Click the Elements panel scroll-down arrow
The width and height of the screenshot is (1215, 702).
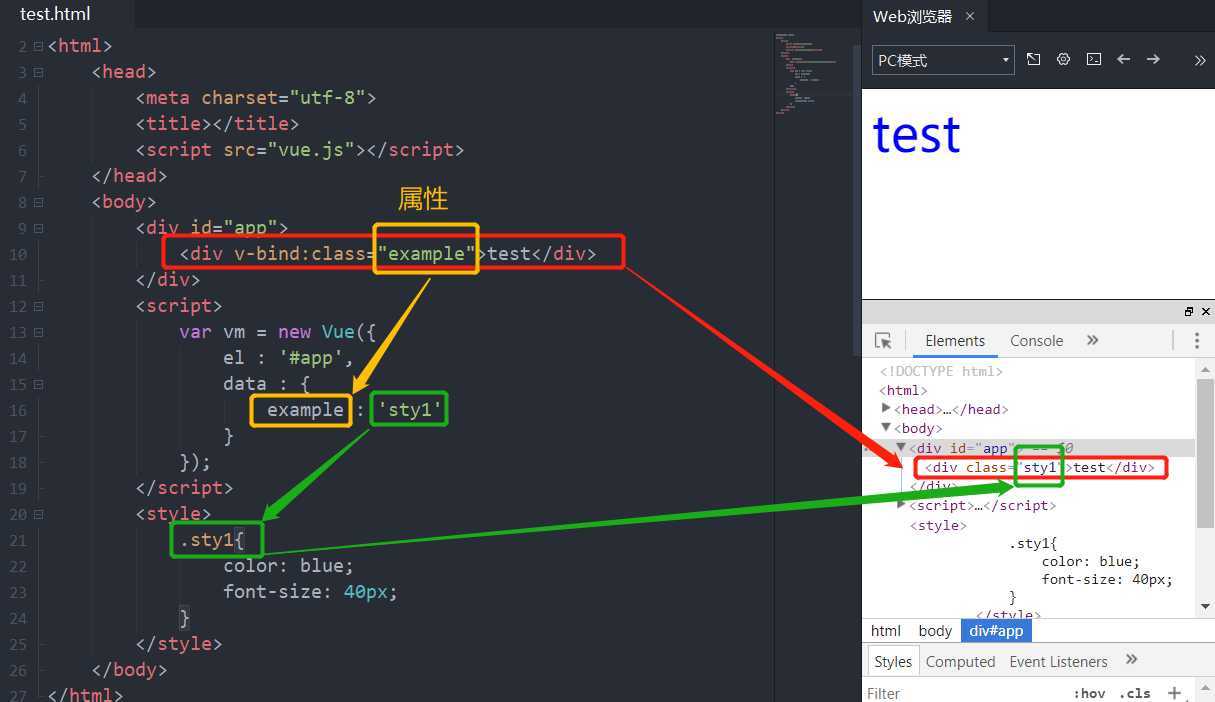click(1205, 606)
